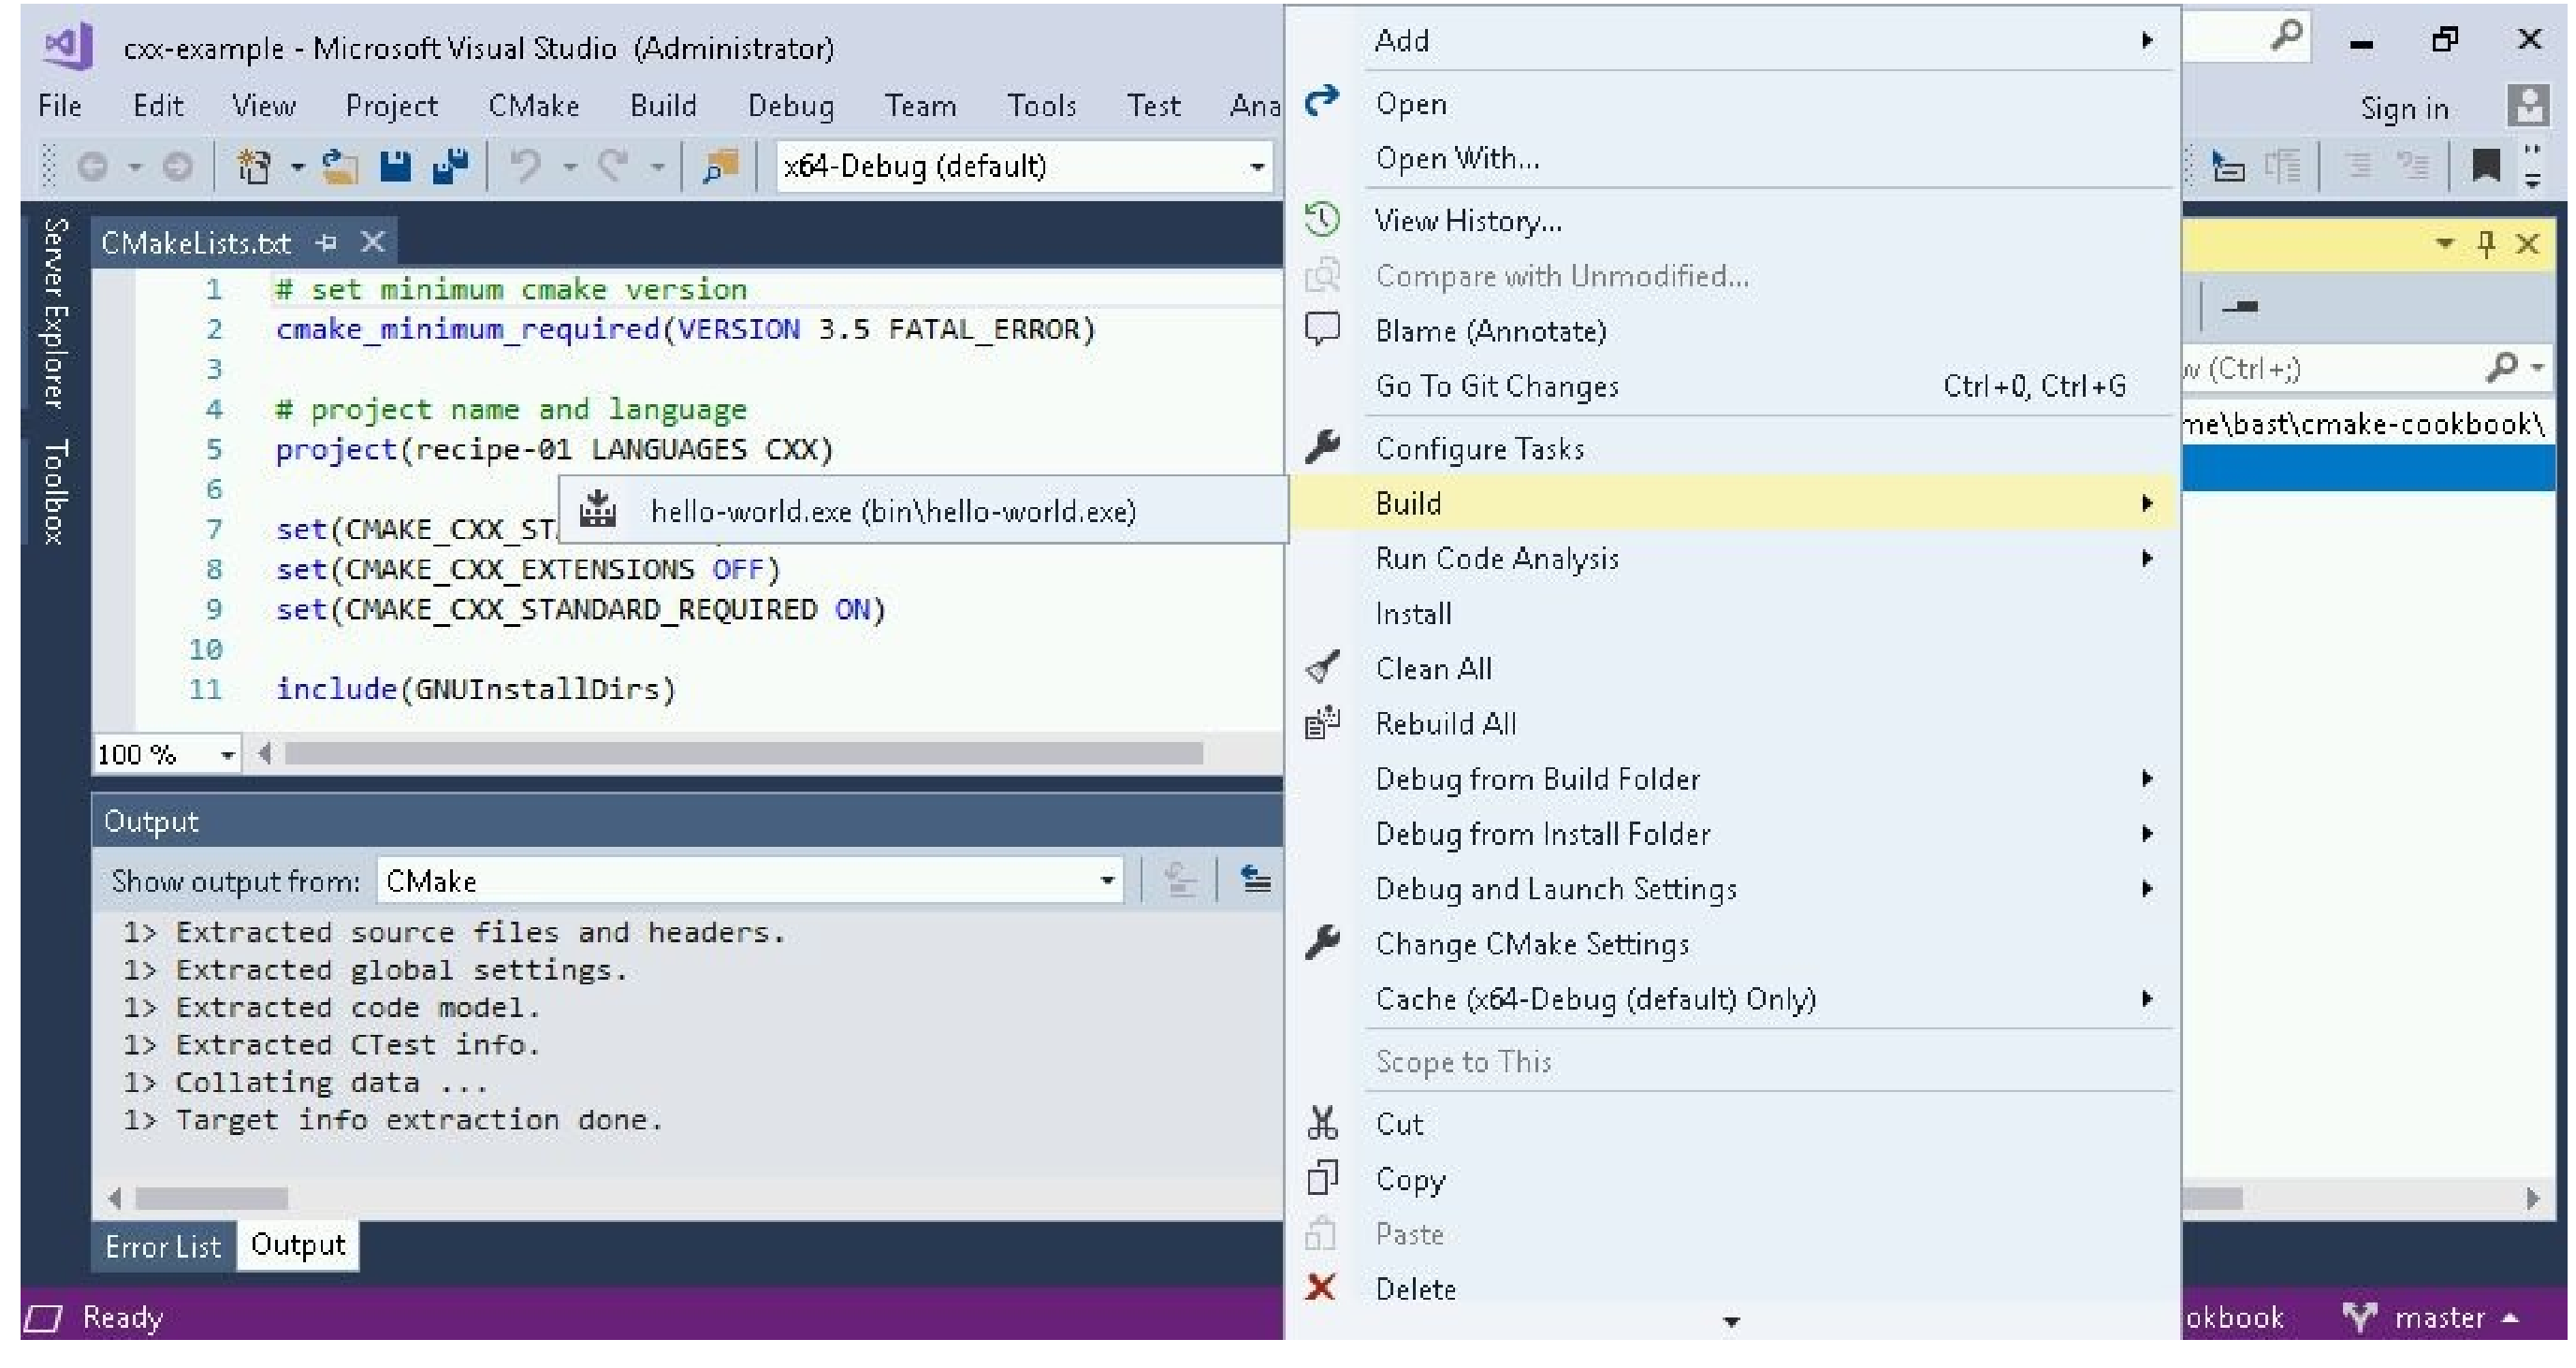
Task: Click the Navigate Backward arrow icon
Action: 93,166
